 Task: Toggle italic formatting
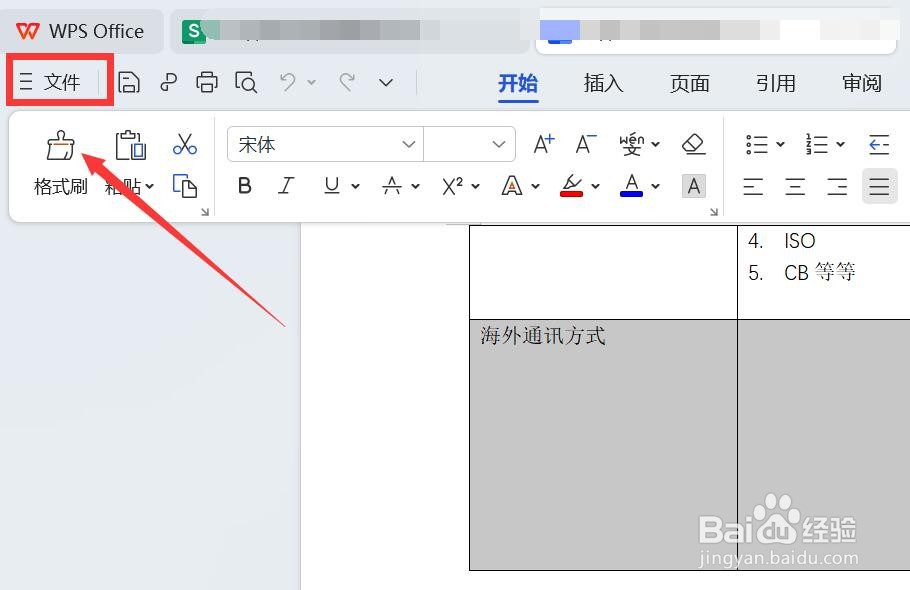click(x=287, y=186)
